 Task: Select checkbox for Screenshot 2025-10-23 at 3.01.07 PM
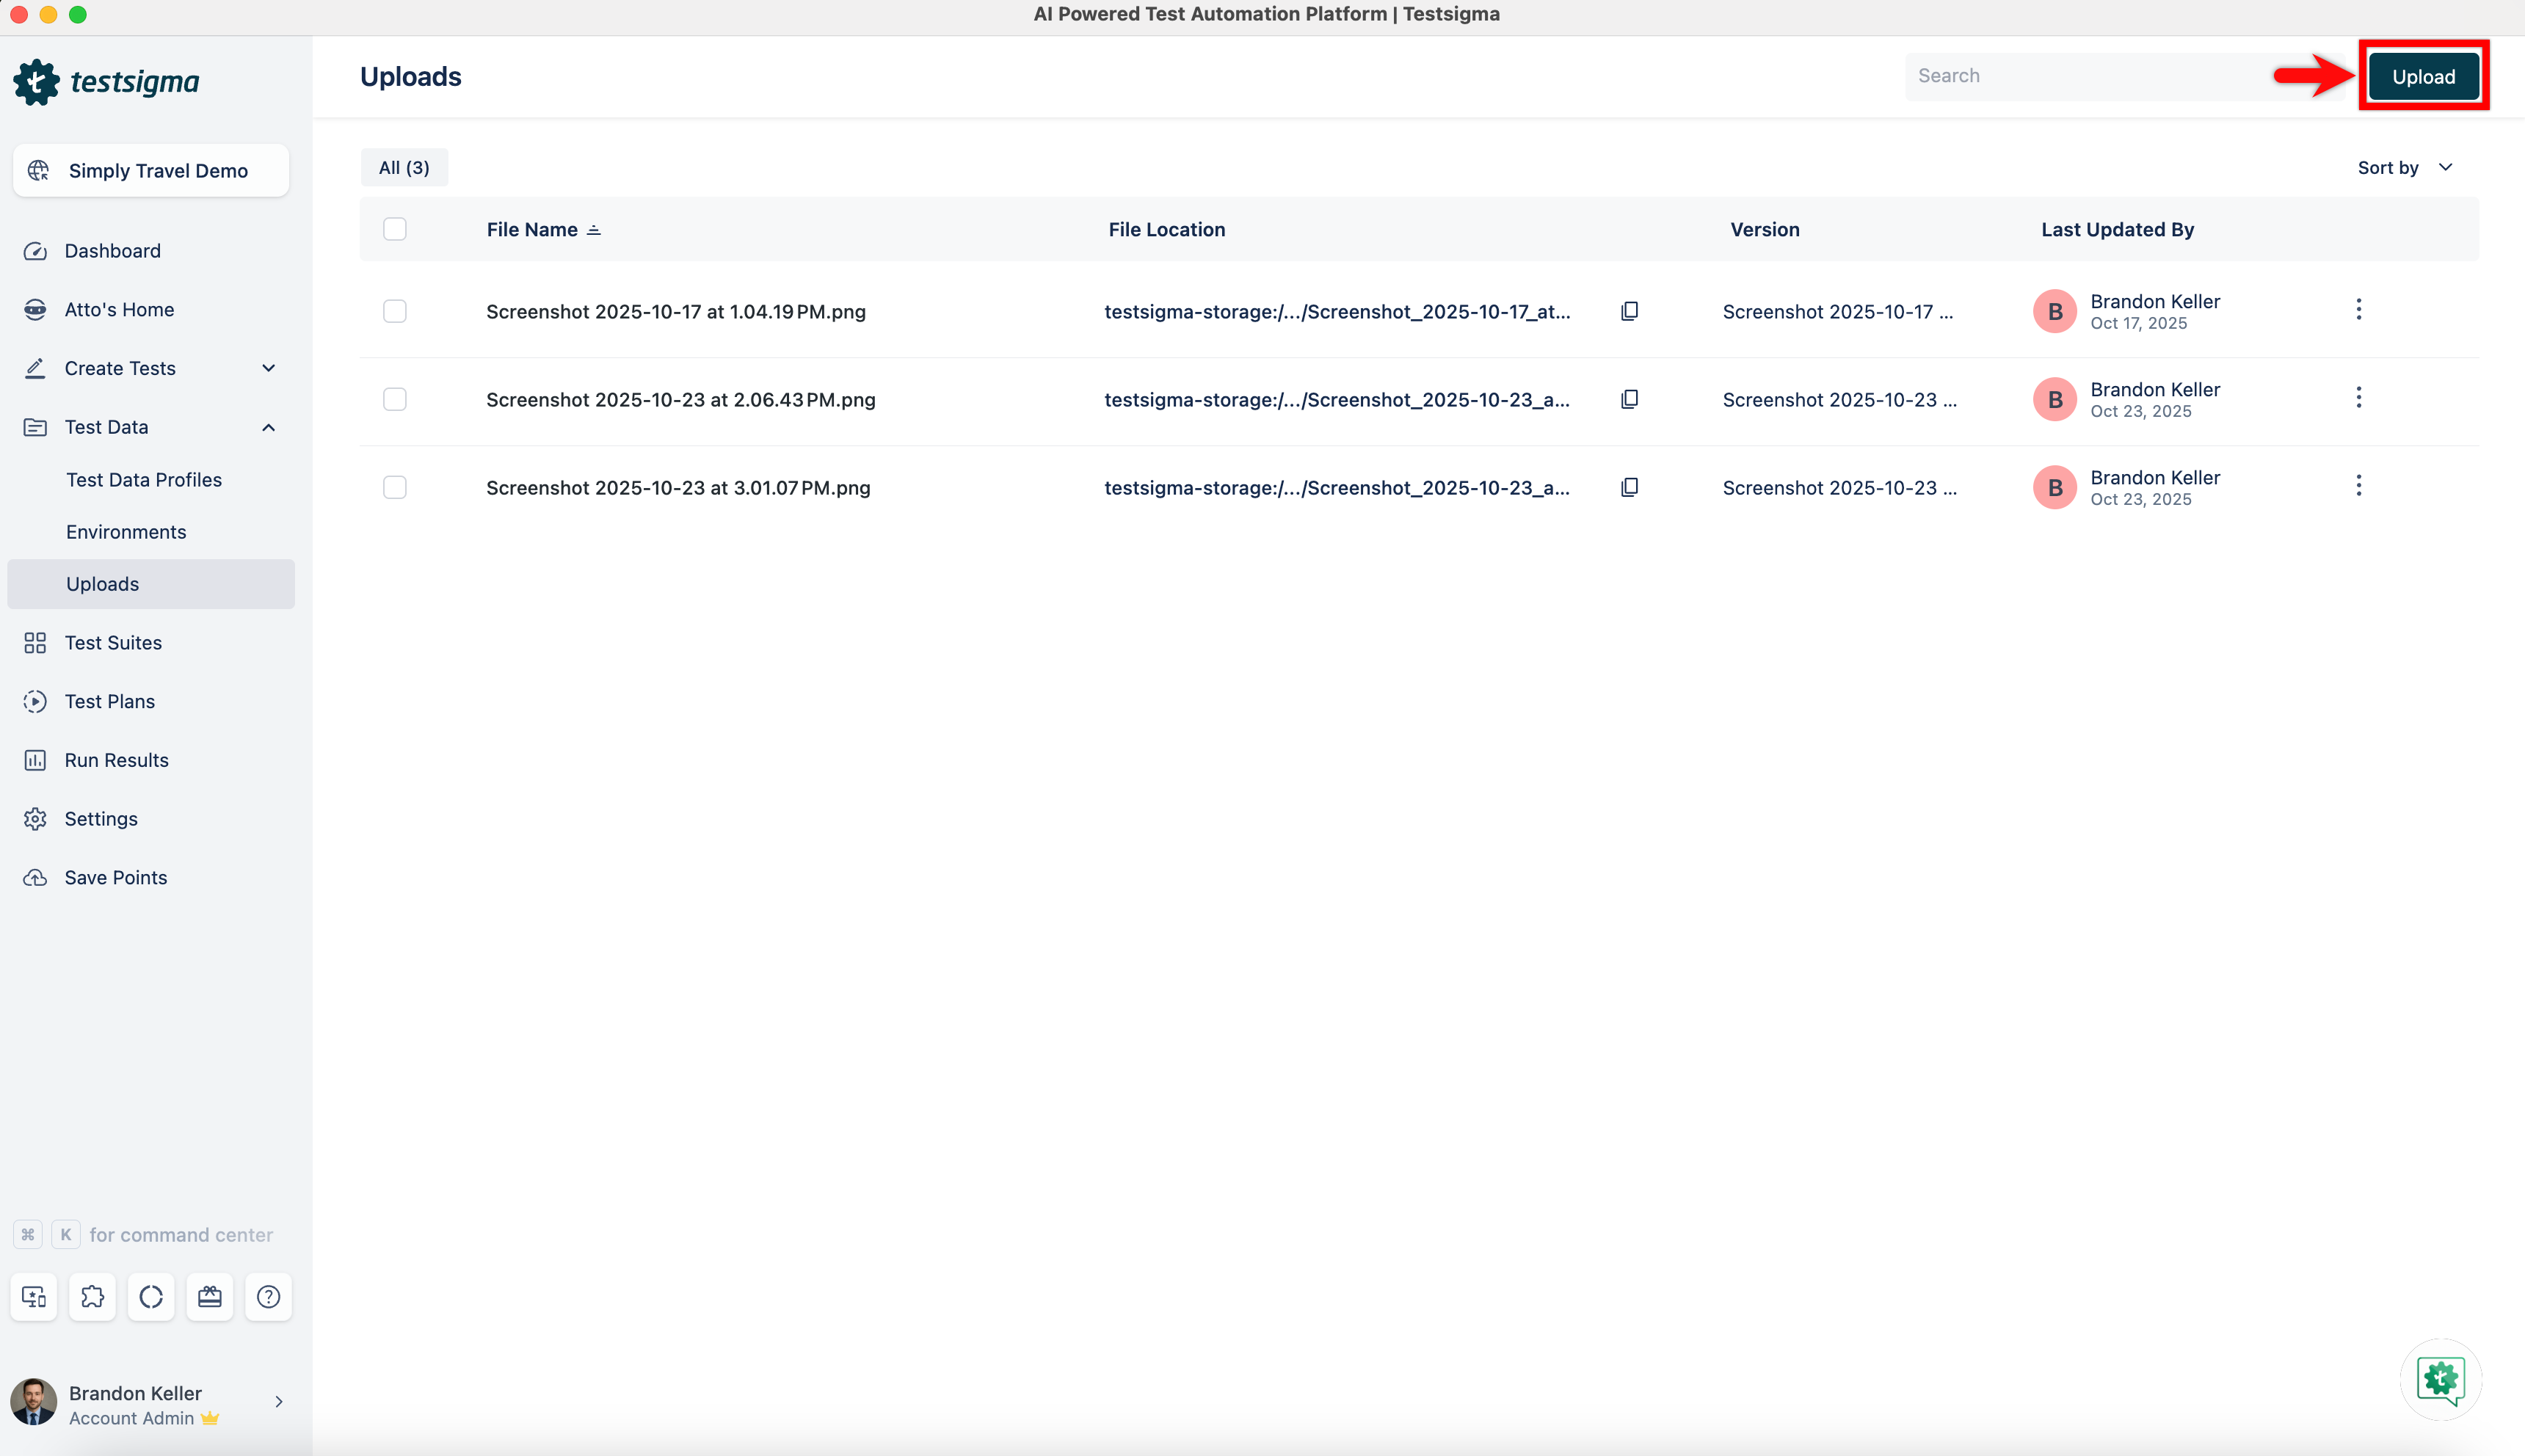(x=394, y=487)
